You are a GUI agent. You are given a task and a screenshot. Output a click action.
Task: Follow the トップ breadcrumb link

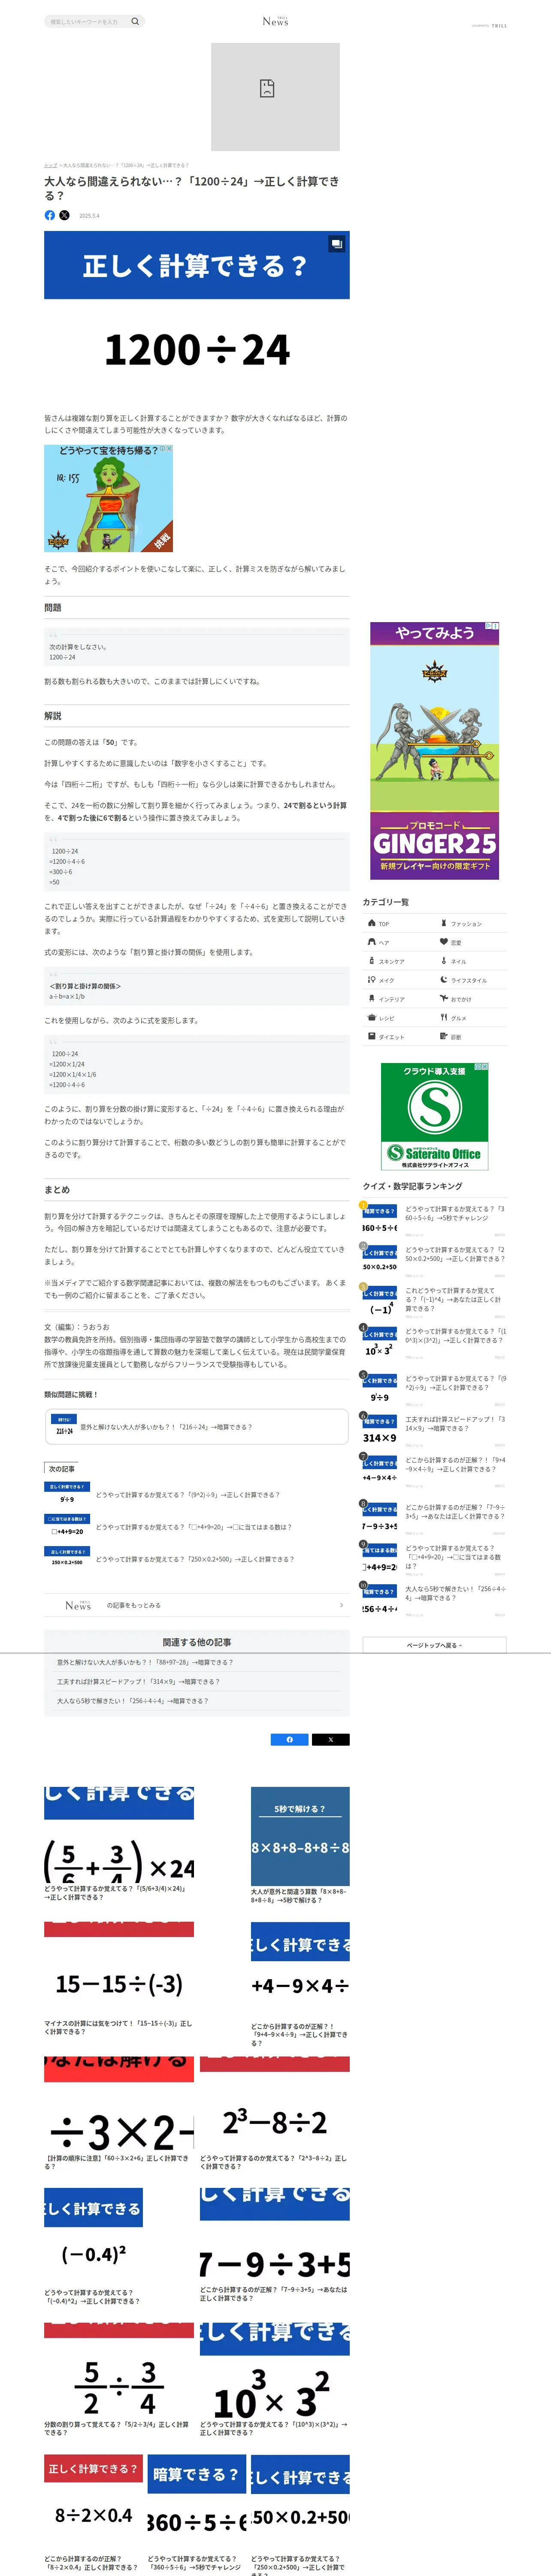(x=50, y=165)
